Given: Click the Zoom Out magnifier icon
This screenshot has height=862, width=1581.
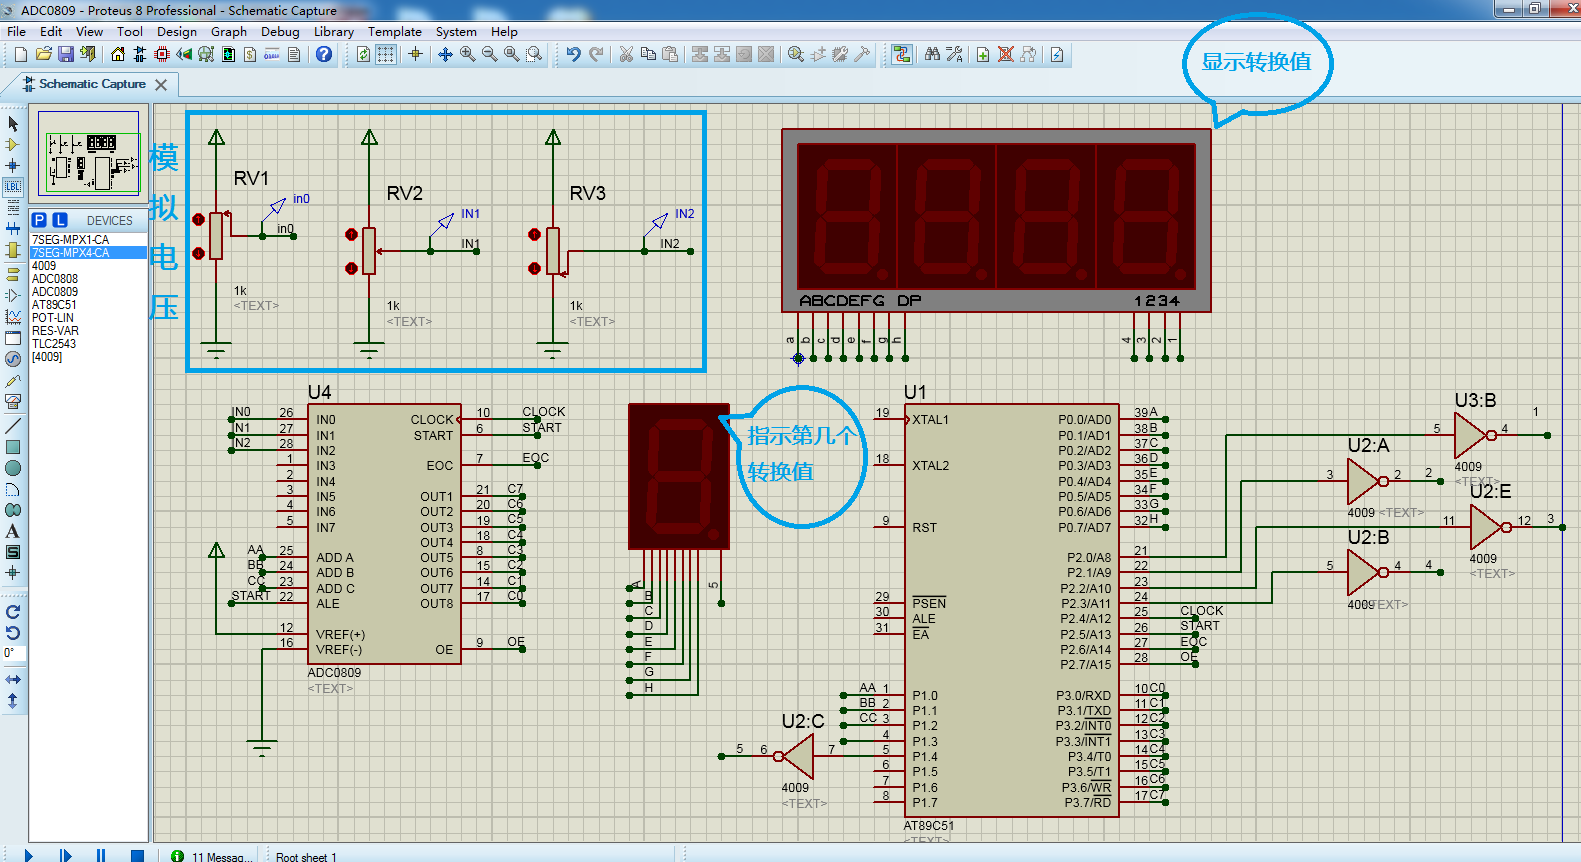Looking at the screenshot, I should [490, 54].
